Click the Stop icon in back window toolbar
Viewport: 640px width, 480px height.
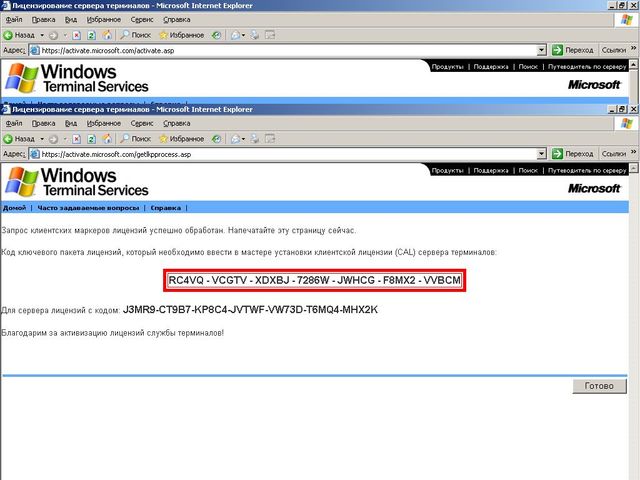click(76, 35)
